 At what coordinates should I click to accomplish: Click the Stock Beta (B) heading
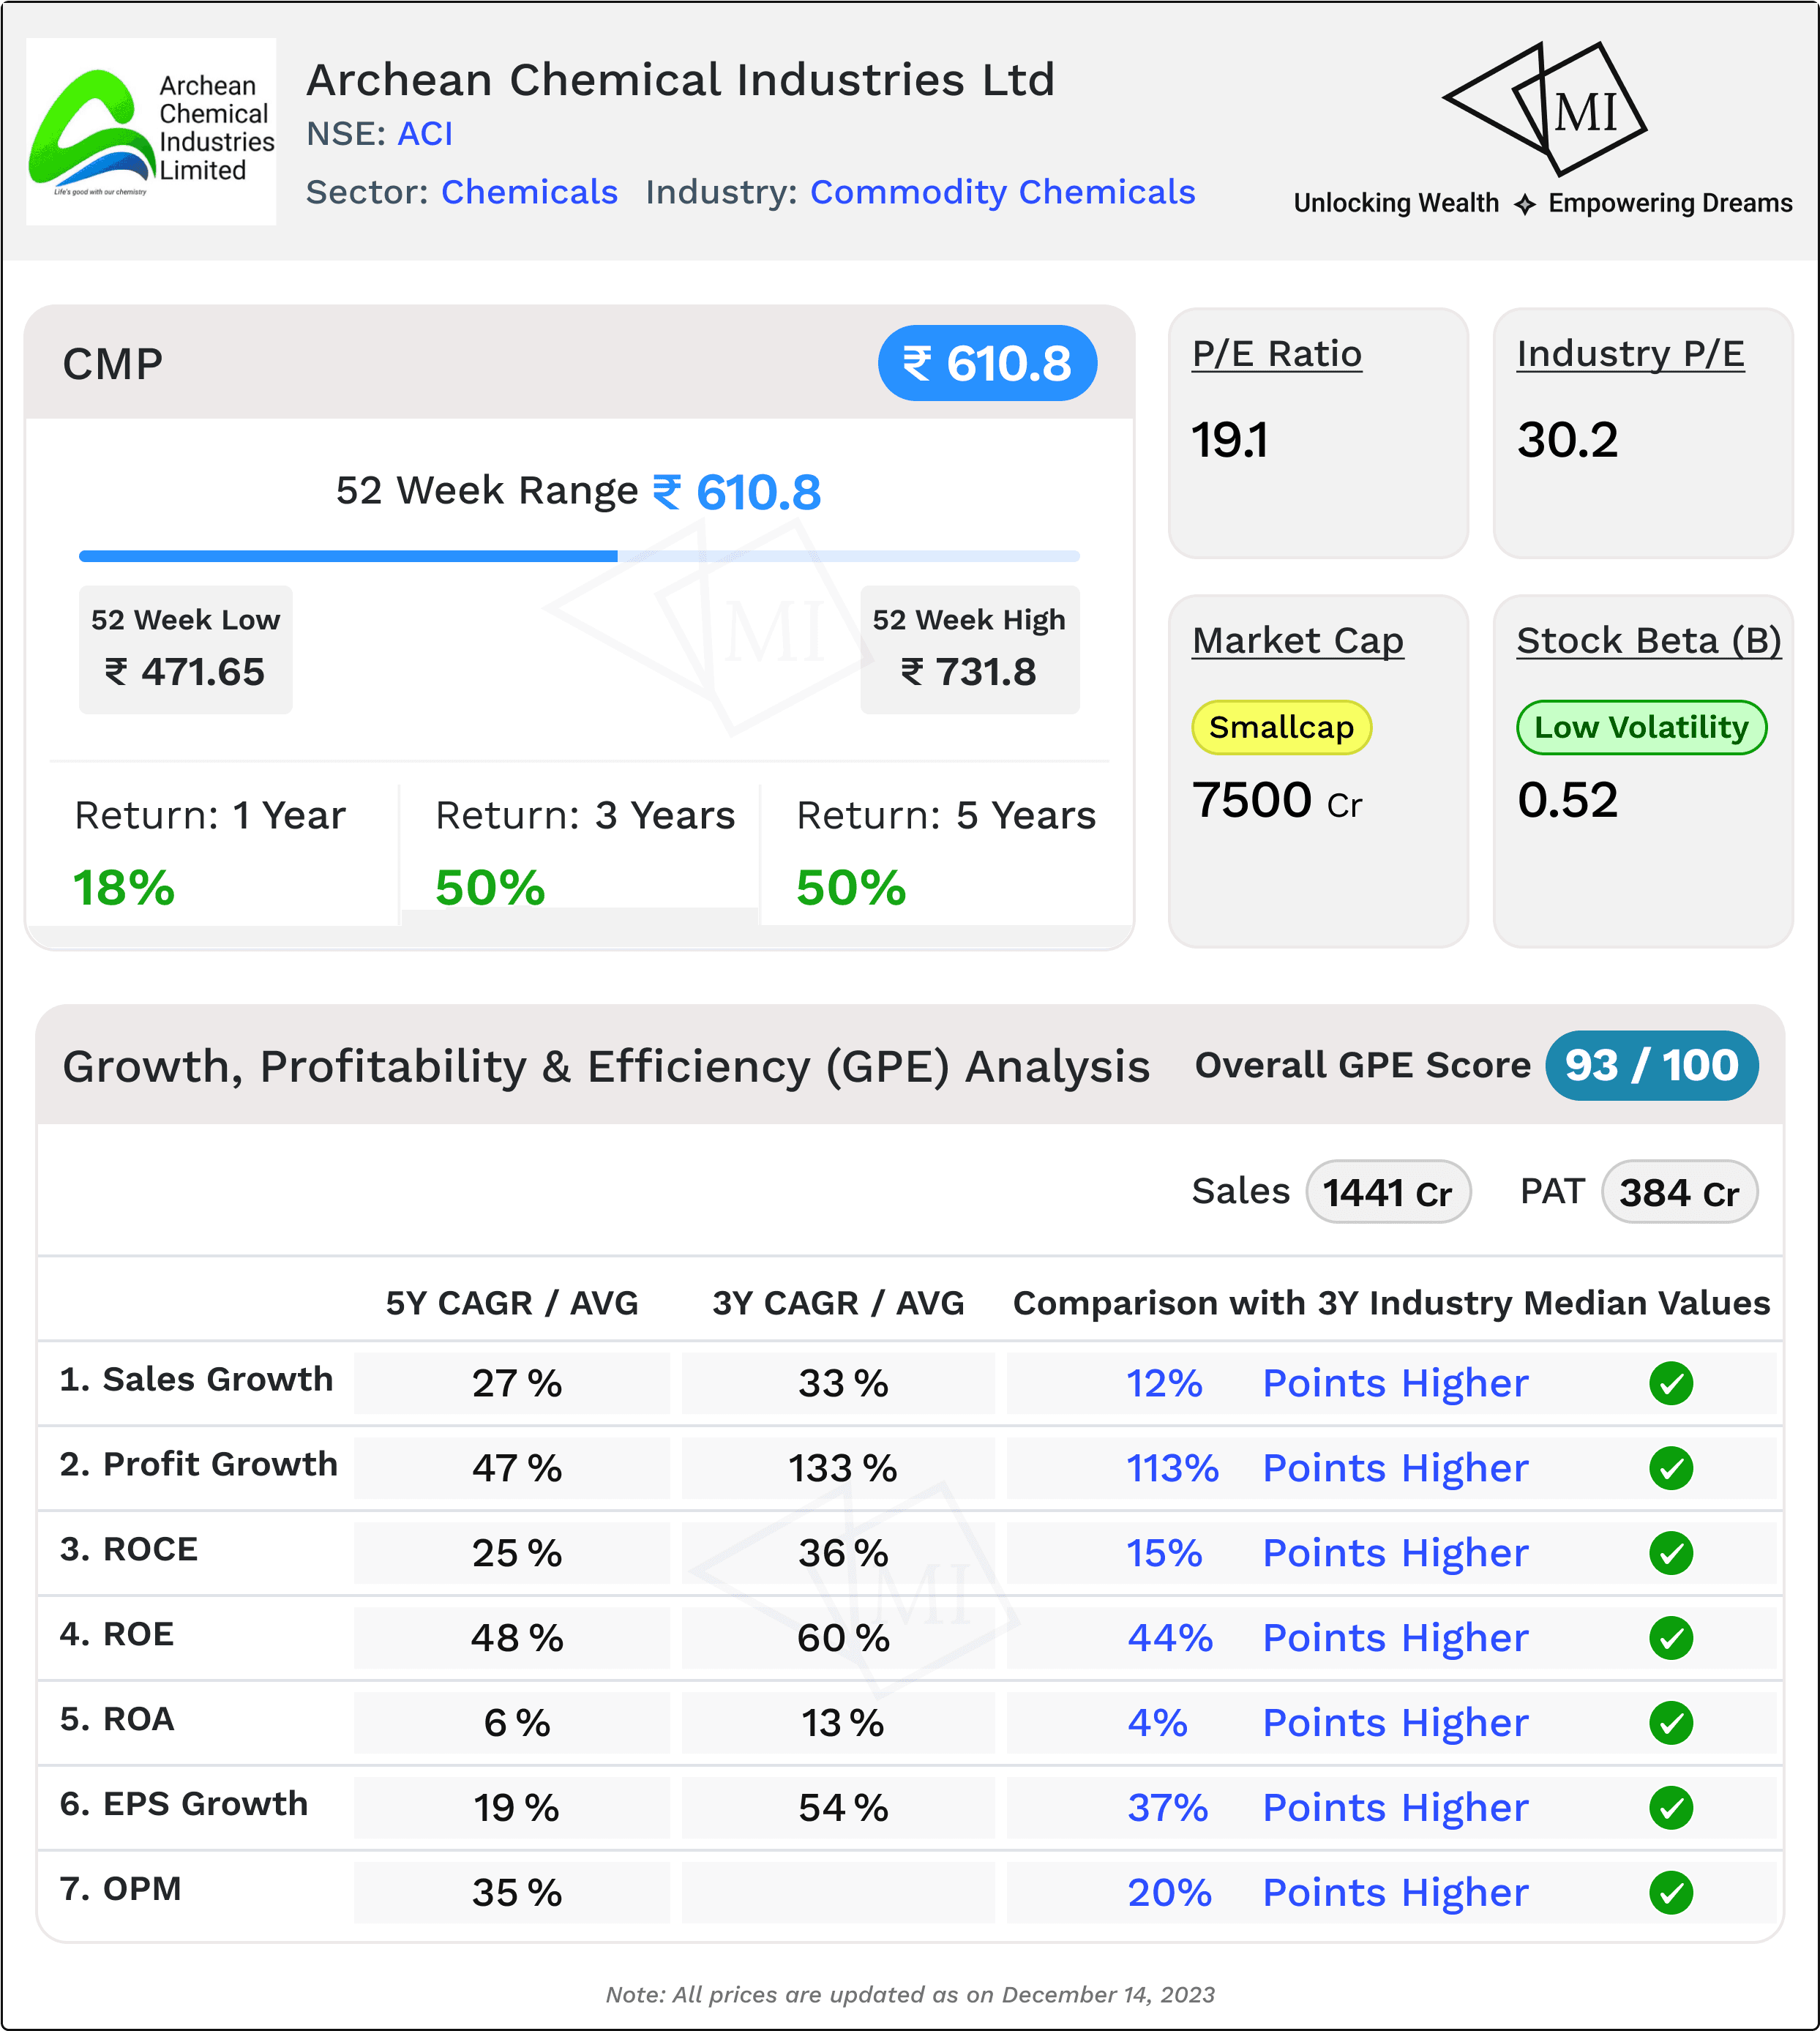[x=1648, y=641]
